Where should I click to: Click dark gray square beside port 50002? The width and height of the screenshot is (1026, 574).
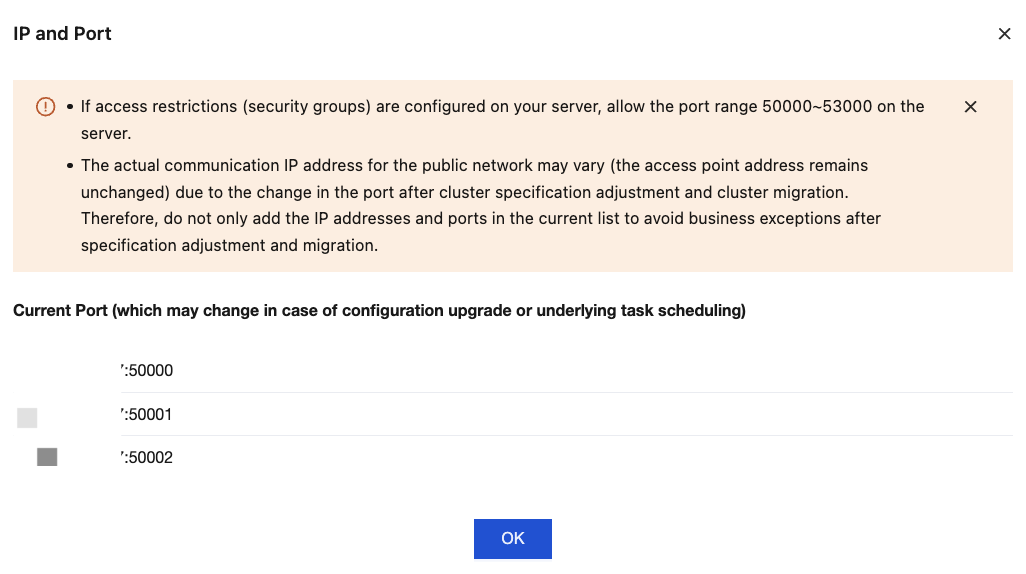(47, 457)
